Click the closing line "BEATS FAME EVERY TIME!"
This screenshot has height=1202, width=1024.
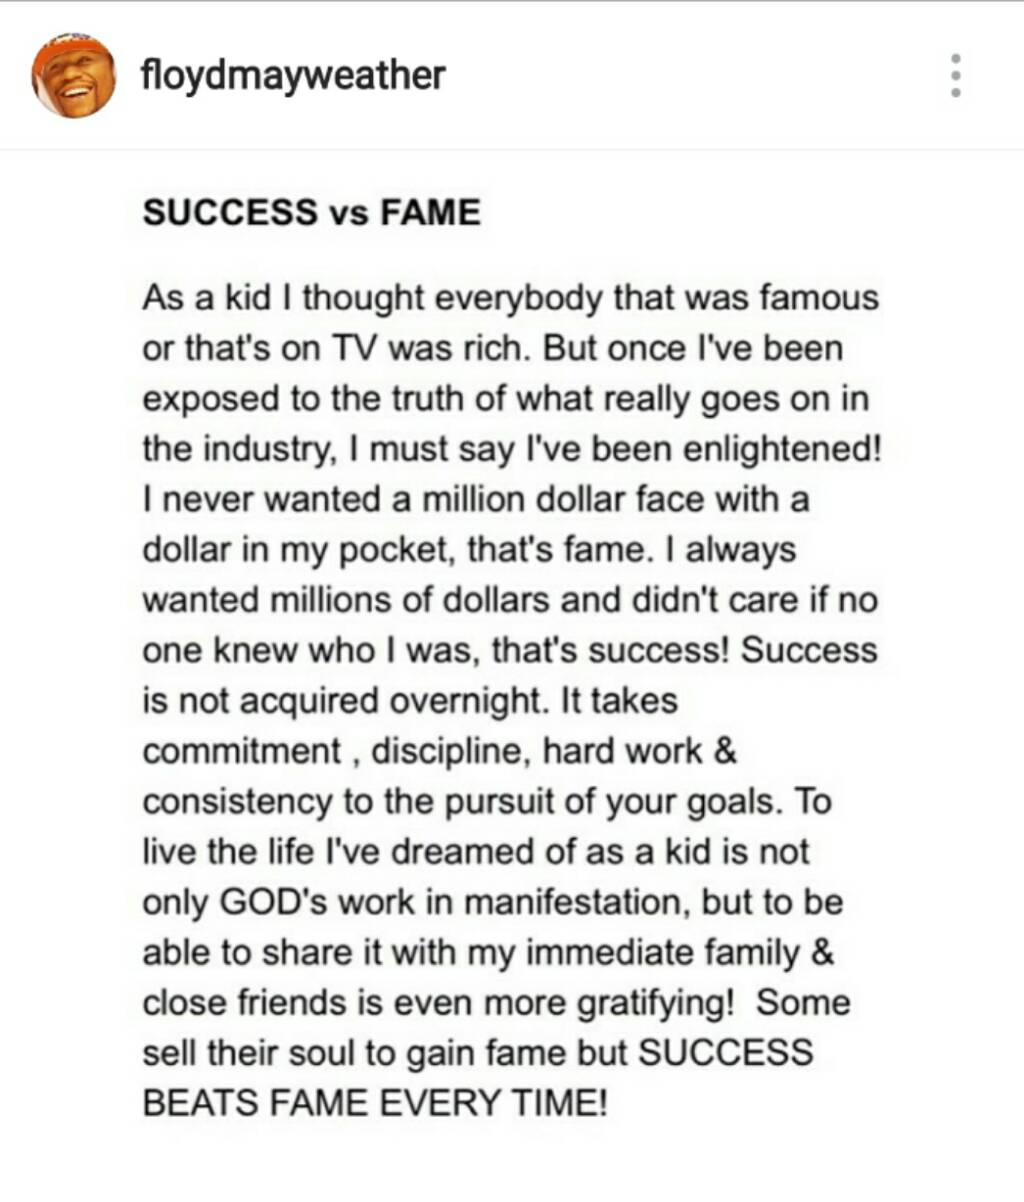(375, 1103)
